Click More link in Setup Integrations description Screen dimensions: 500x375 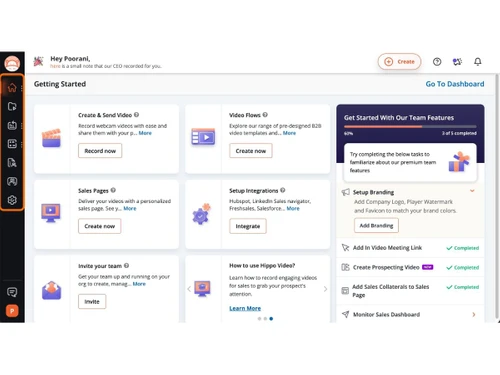(x=293, y=208)
